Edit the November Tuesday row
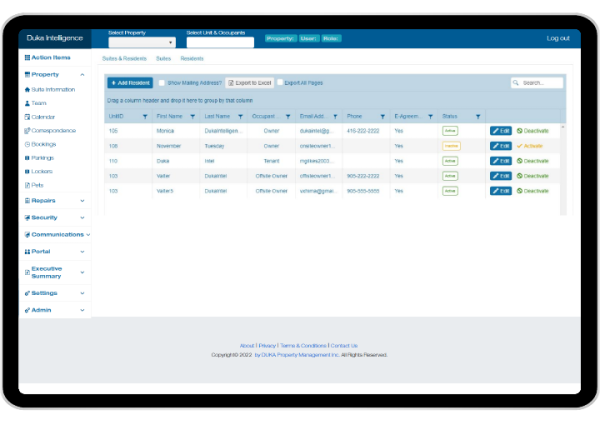The height and width of the screenshot is (425, 600). point(501,146)
